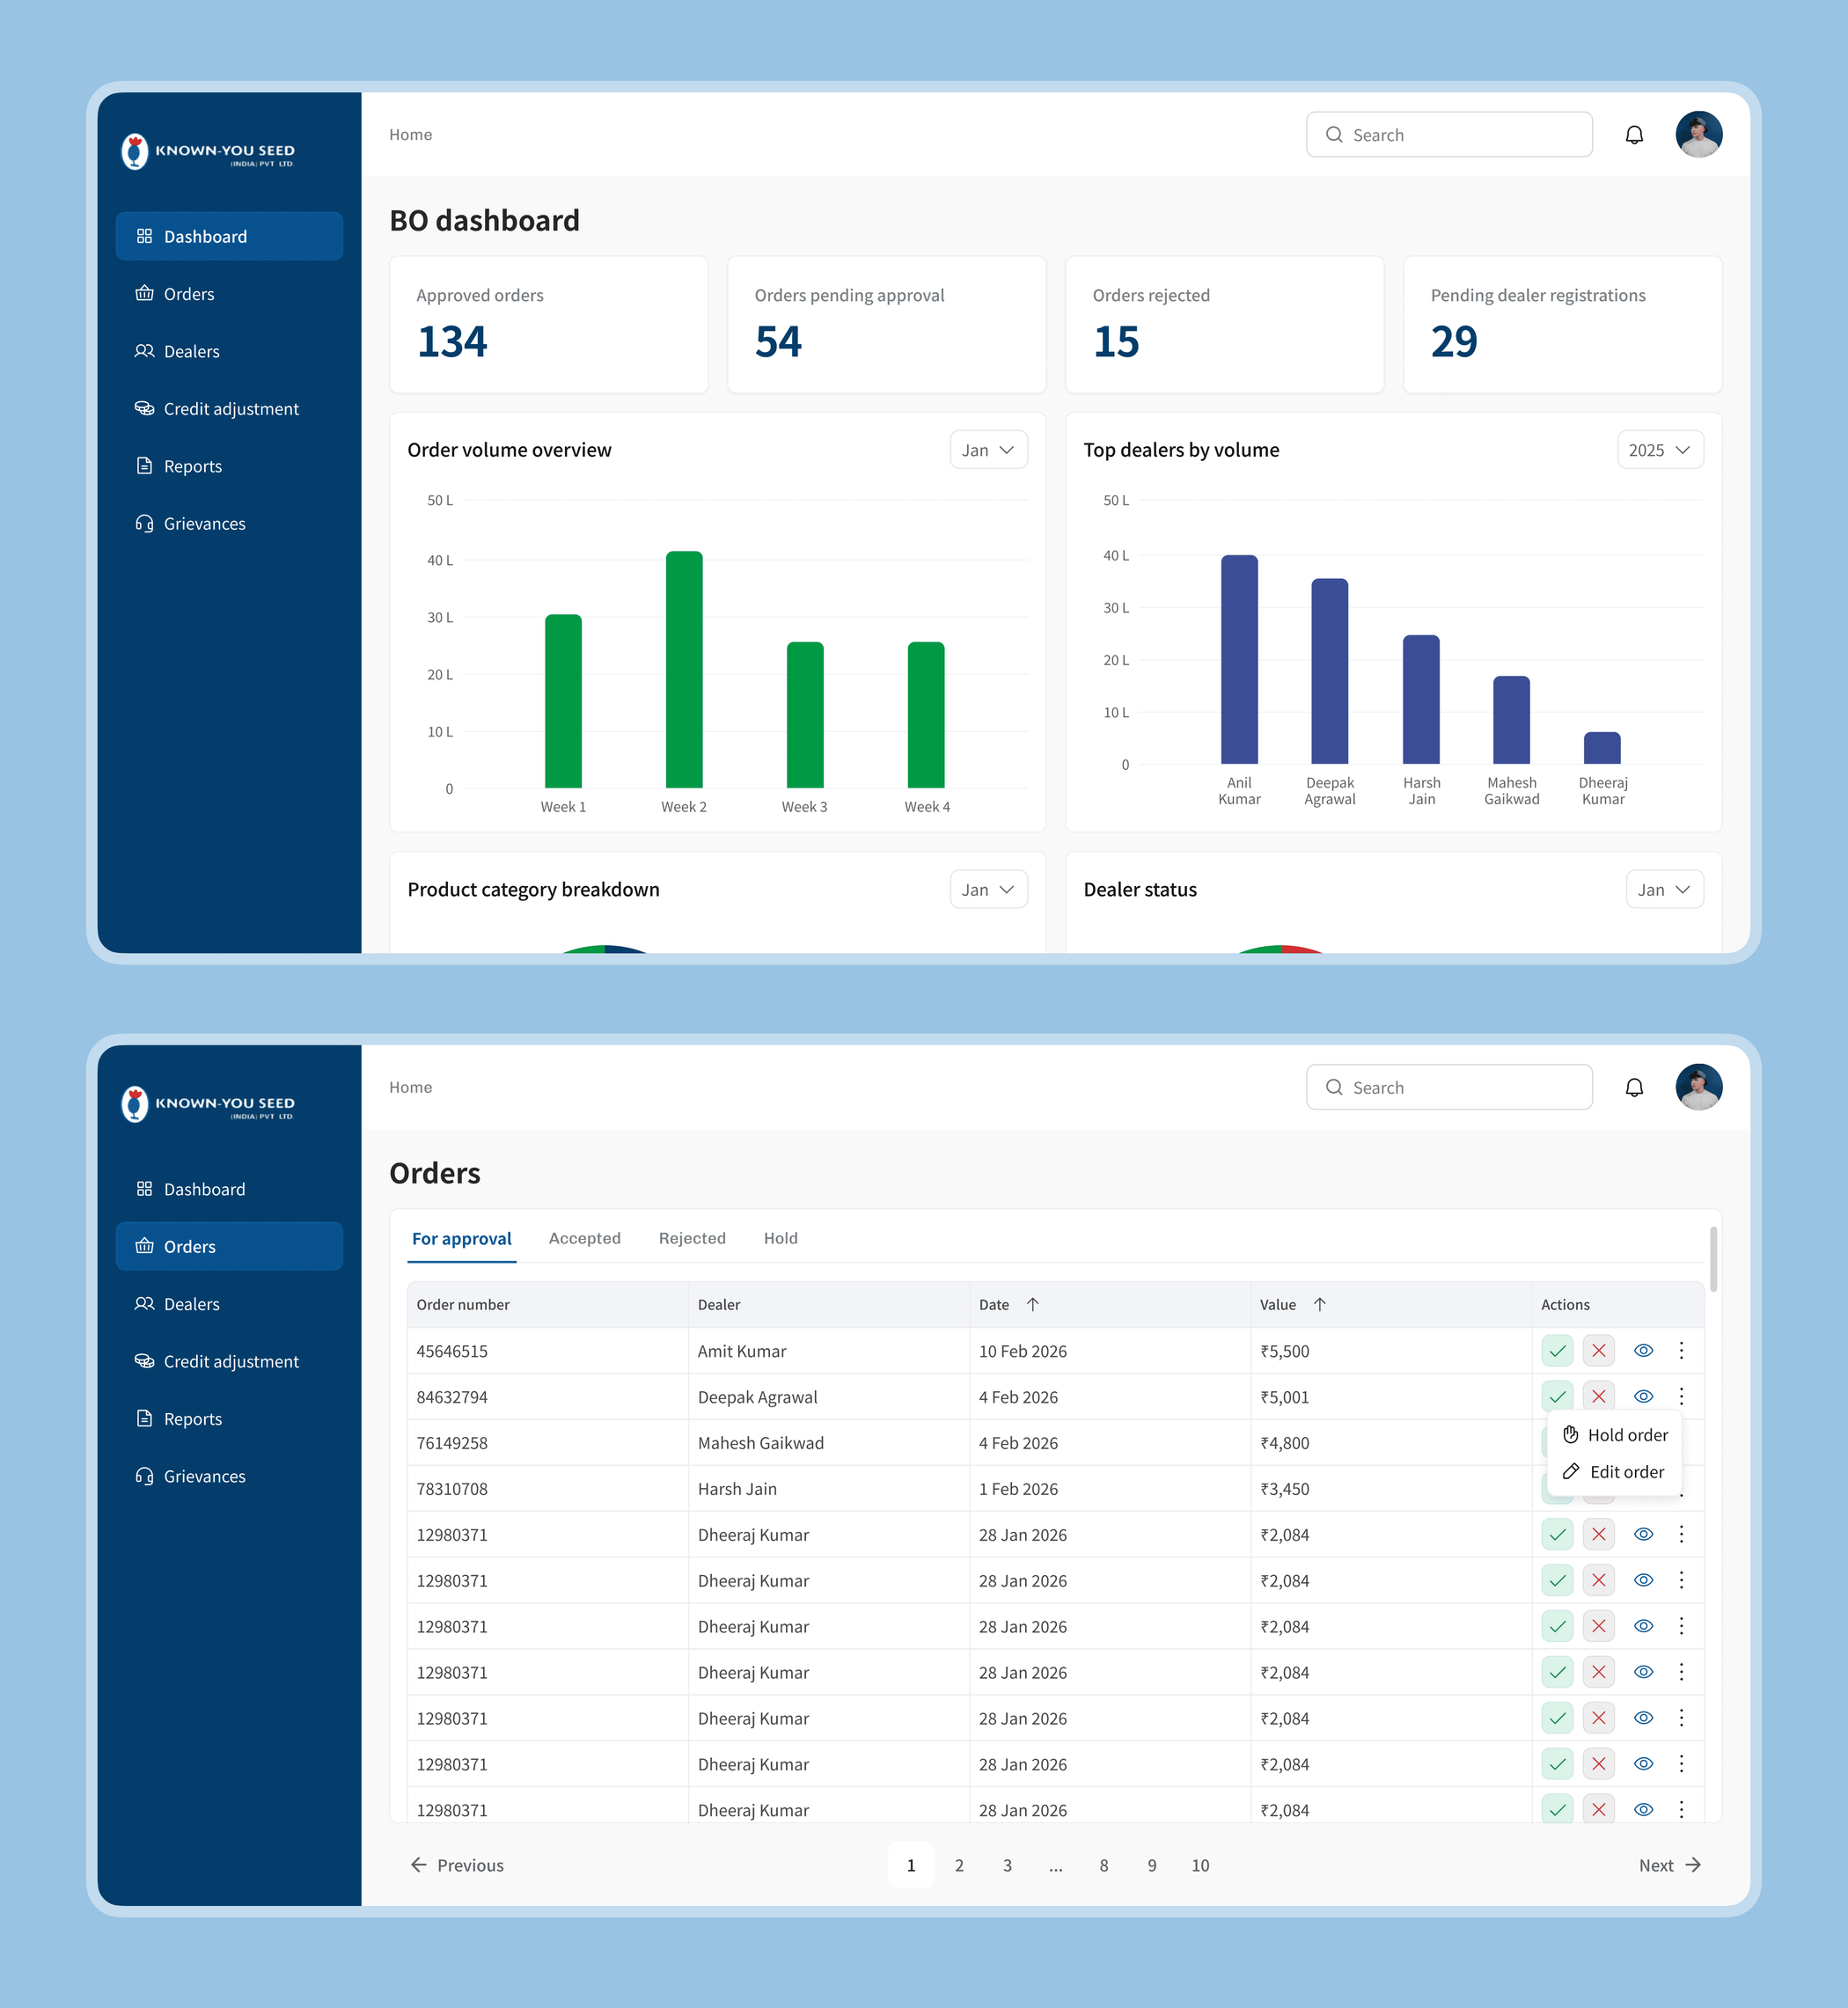Jump to page 10 of orders
This screenshot has width=1848, height=2008.
(x=1200, y=1865)
